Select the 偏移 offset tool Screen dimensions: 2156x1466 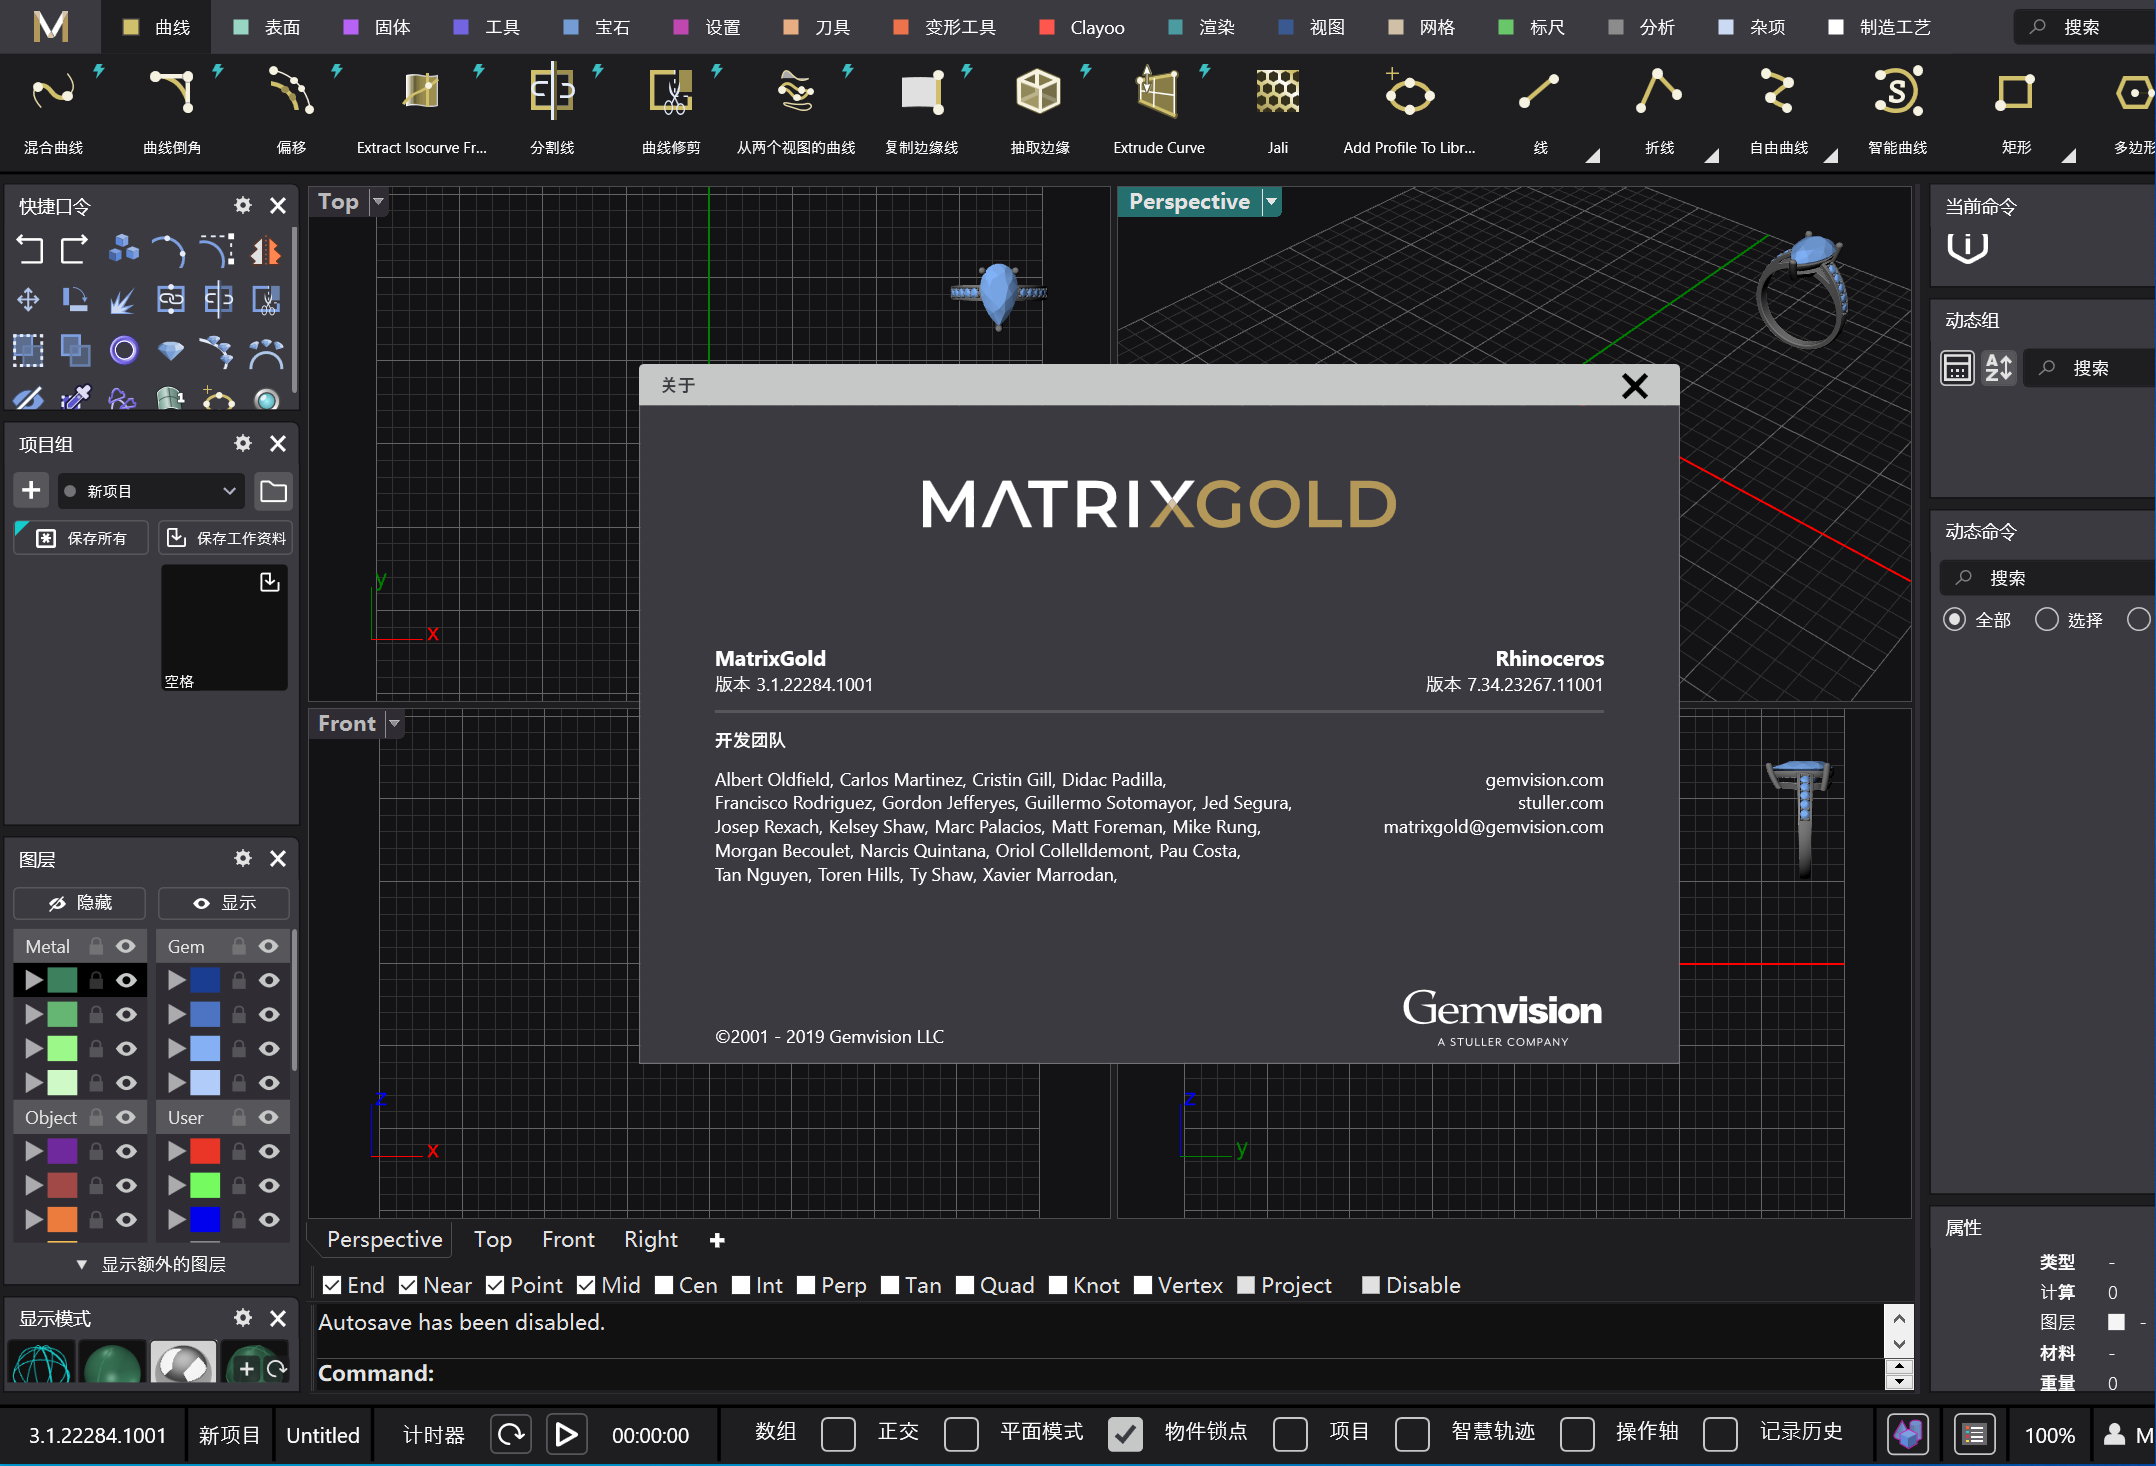291,108
